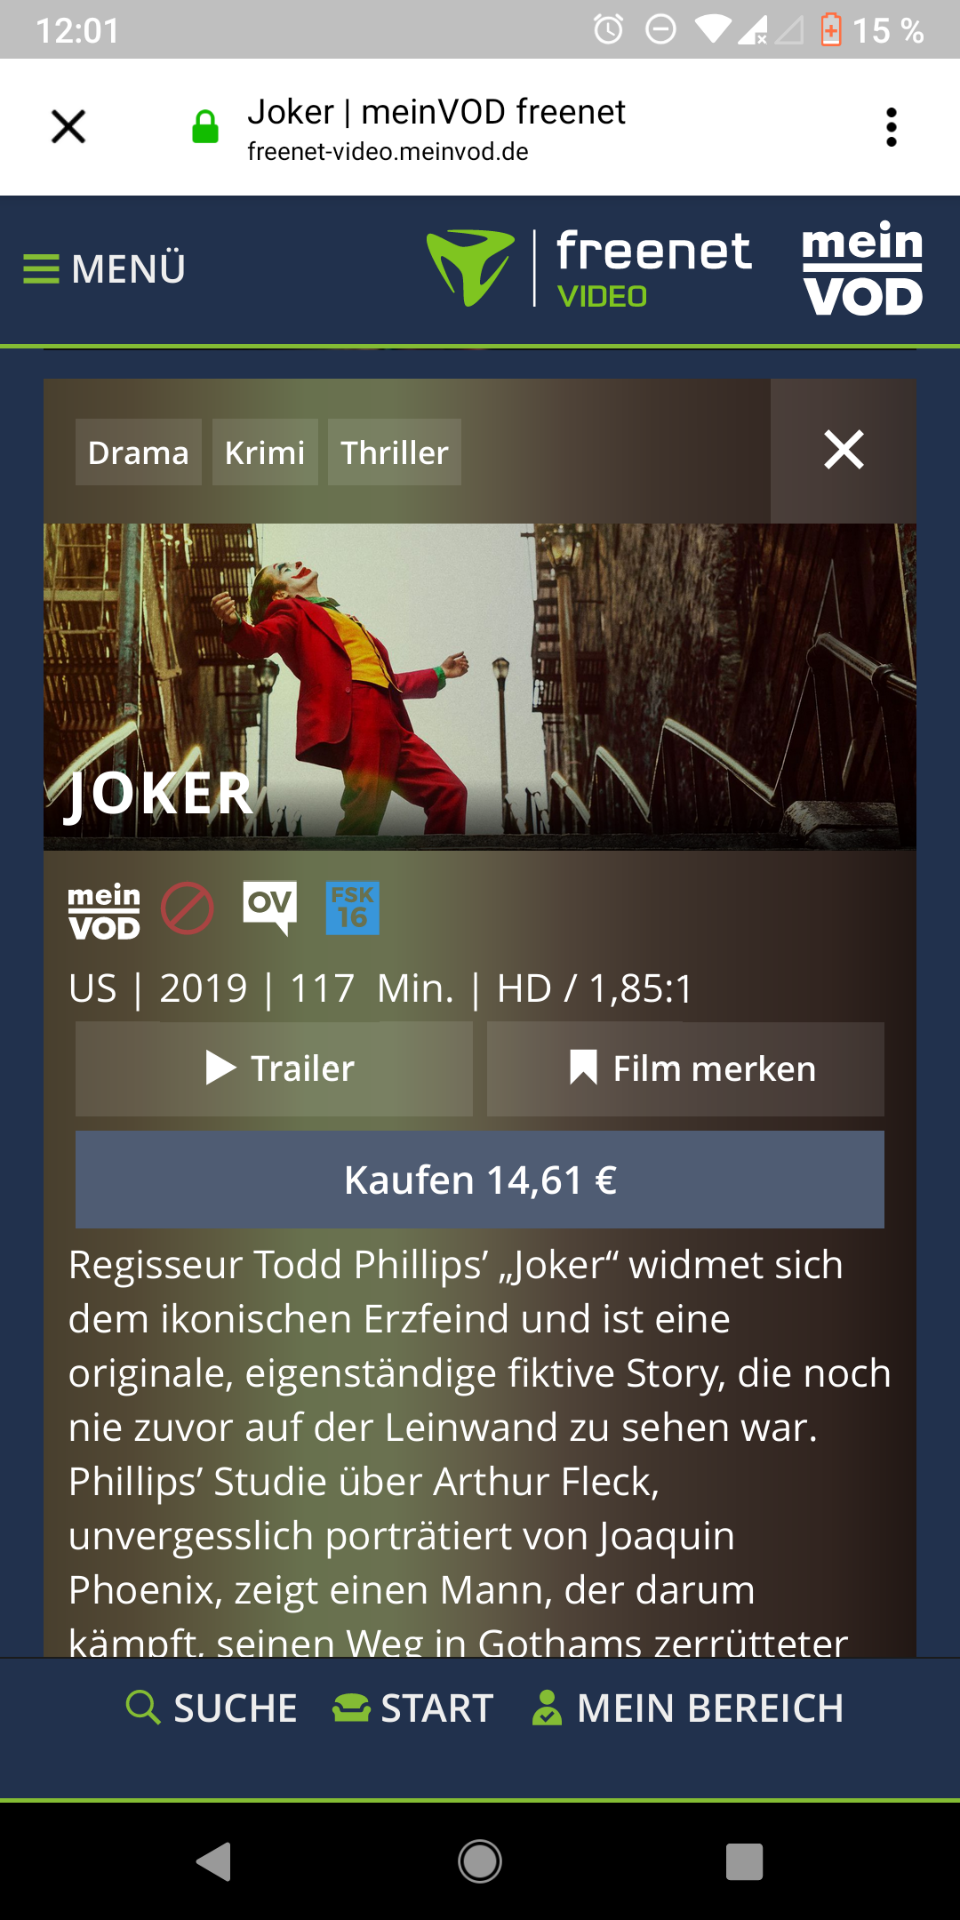Play the Joker Trailer

point(274,1068)
